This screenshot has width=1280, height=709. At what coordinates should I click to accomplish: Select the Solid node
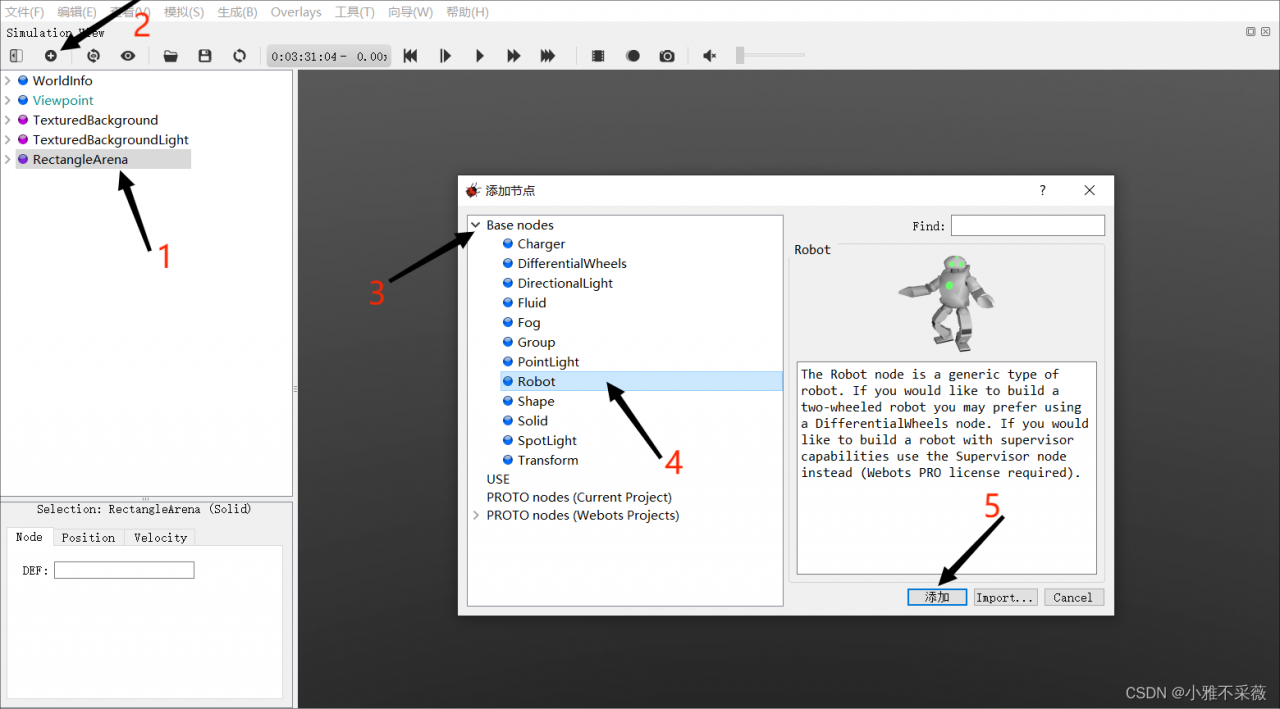(533, 421)
